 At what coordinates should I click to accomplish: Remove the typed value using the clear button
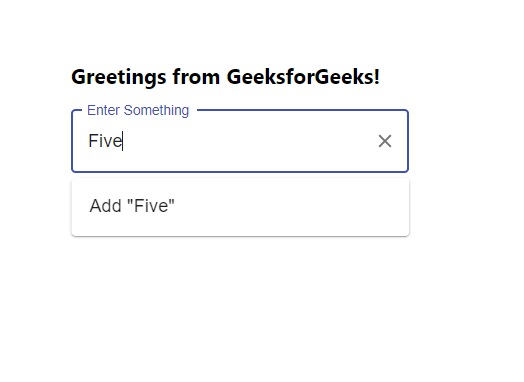click(385, 141)
